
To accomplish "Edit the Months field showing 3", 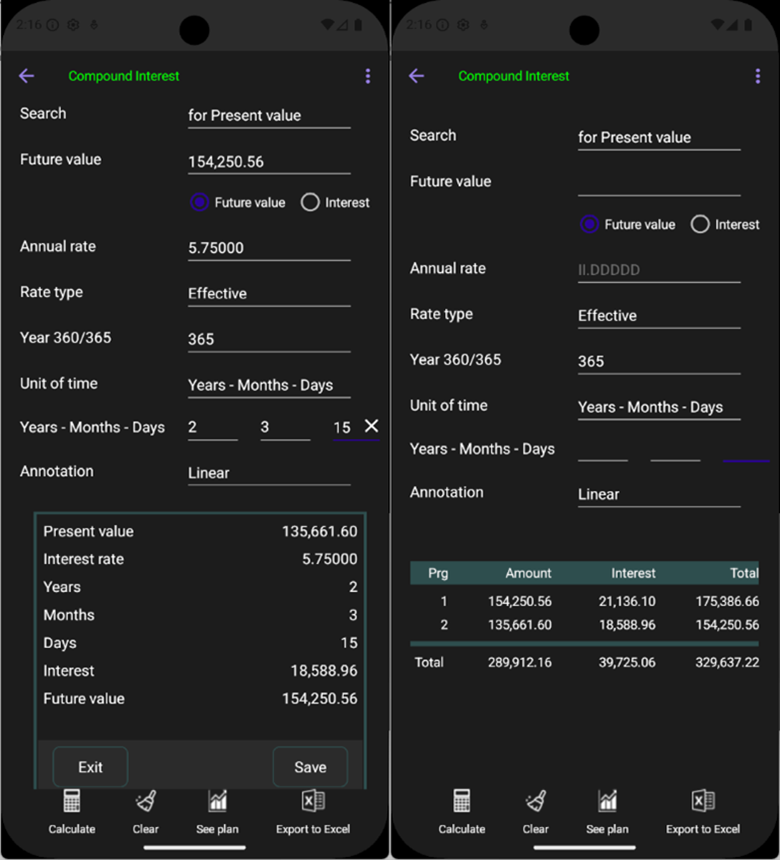I will [285, 428].
